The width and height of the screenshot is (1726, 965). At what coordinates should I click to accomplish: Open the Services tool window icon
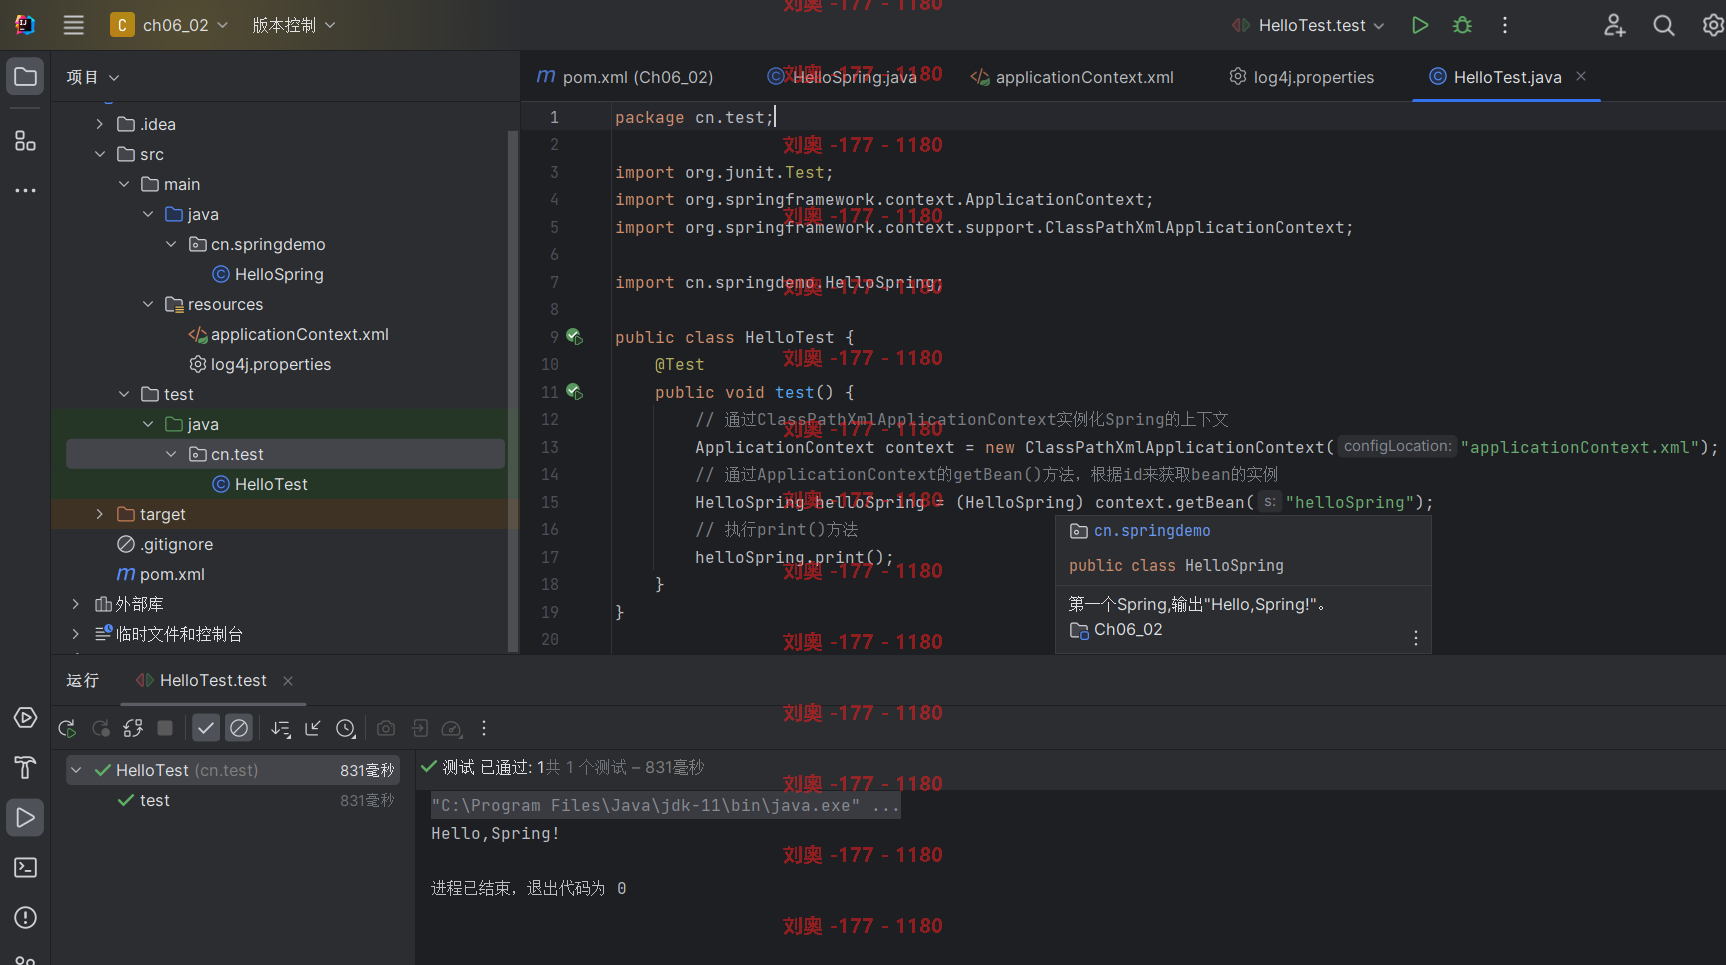click(x=25, y=718)
